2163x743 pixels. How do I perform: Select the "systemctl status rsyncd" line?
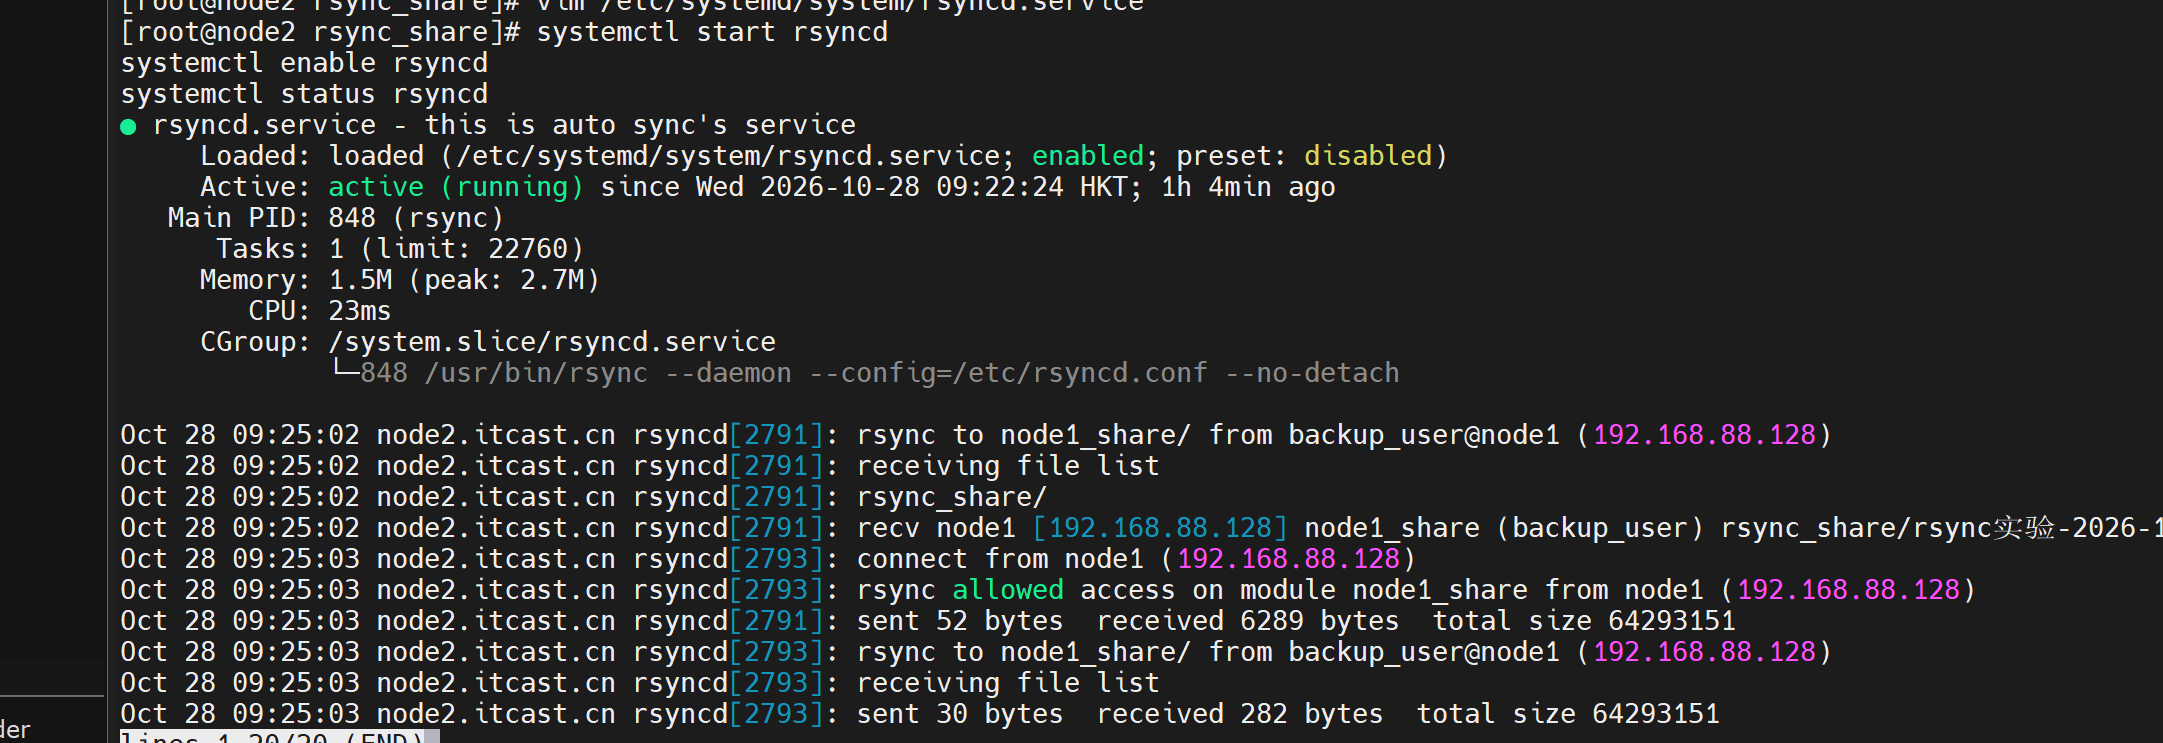click(304, 94)
